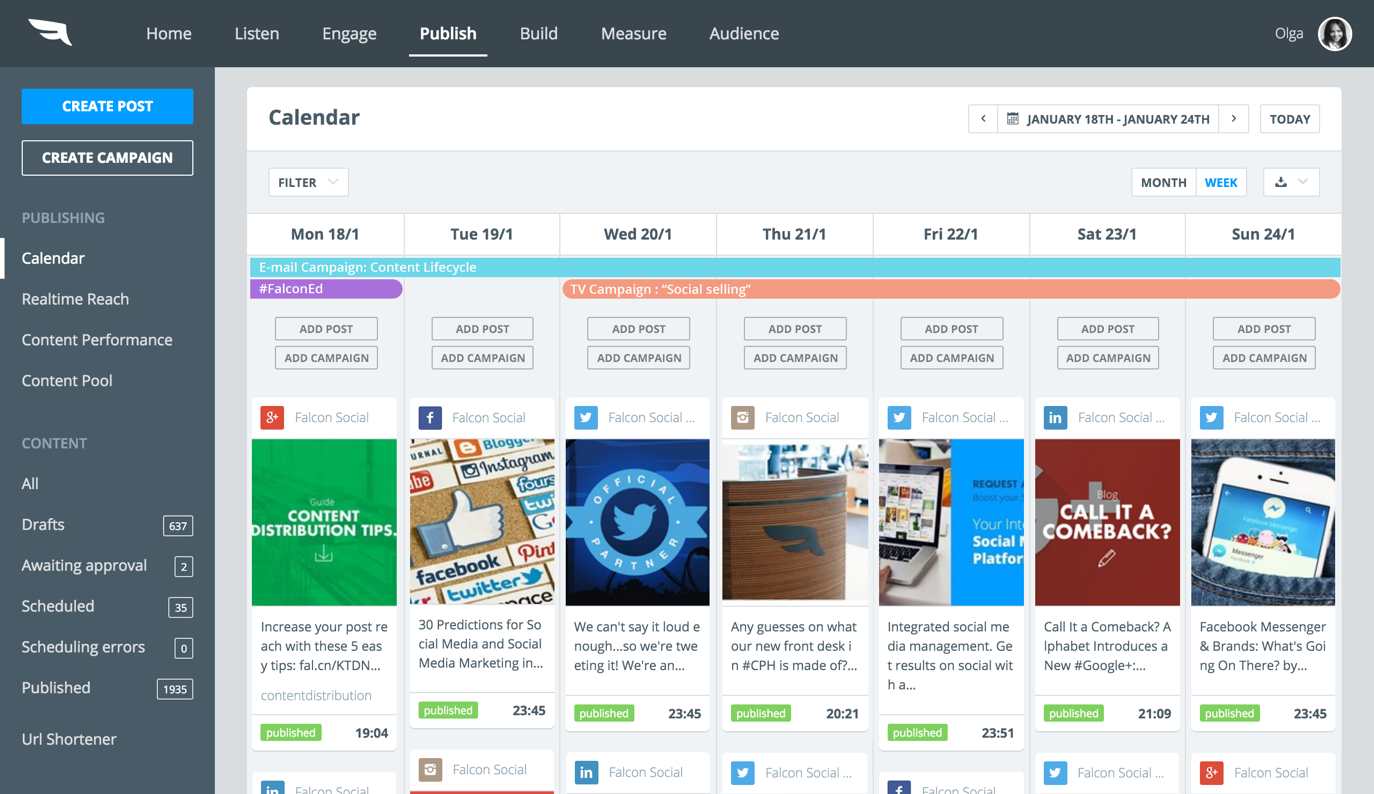Click the Twitter icon in the Saturday column

(1055, 772)
